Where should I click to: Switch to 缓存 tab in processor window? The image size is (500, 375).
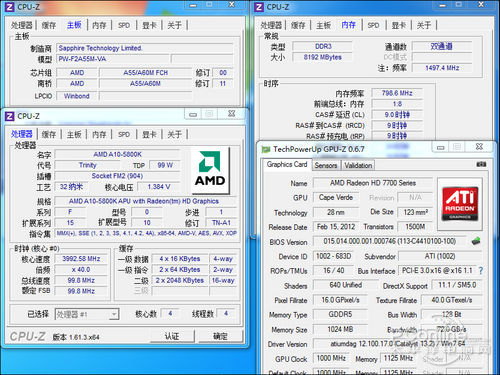pyautogui.click(x=49, y=134)
